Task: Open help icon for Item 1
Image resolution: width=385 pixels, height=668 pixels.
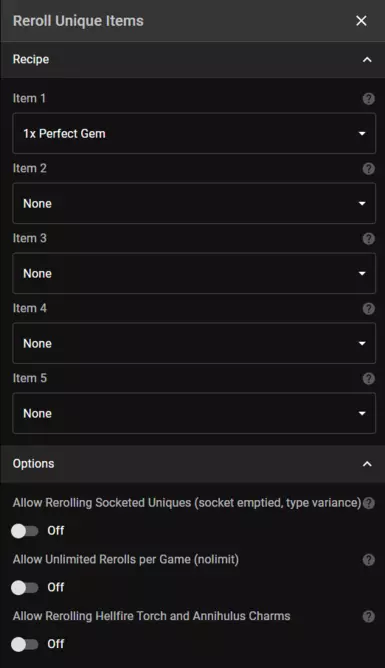Action: (x=368, y=99)
